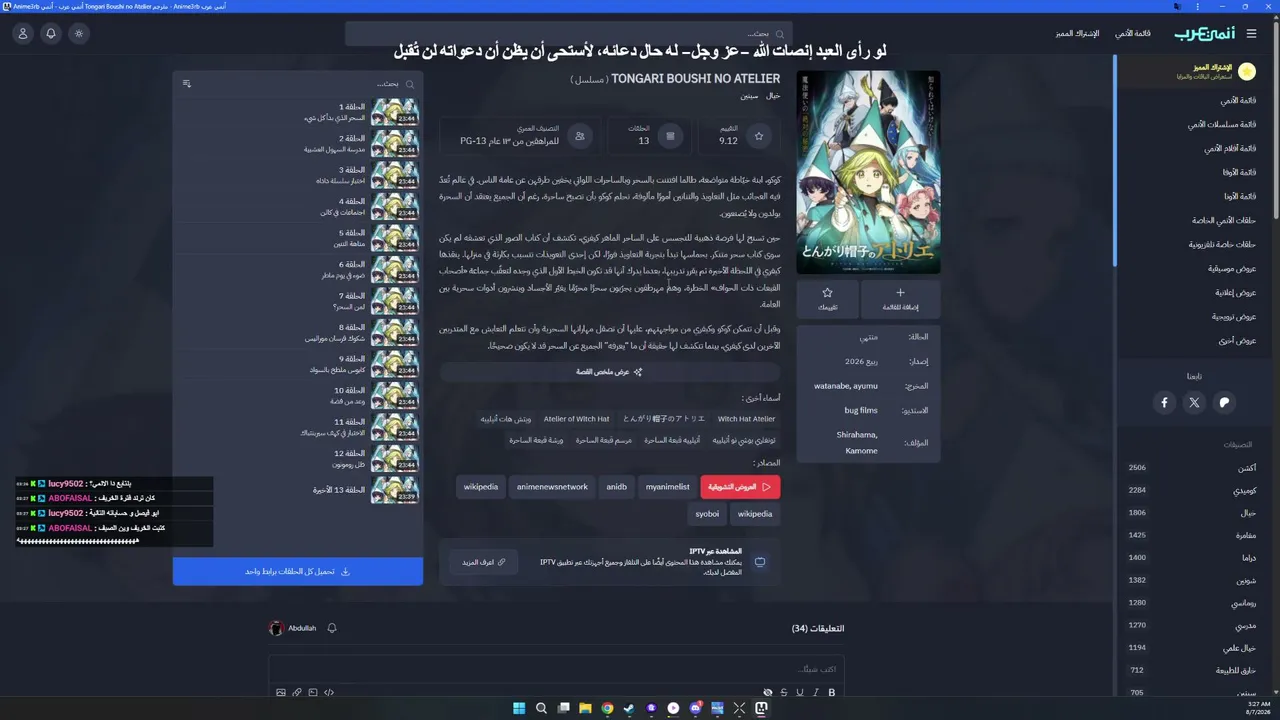Image resolution: width=1280 pixels, height=720 pixels.
Task: Click Abdullah's avatar in the comments header
Action: [x=276, y=628]
